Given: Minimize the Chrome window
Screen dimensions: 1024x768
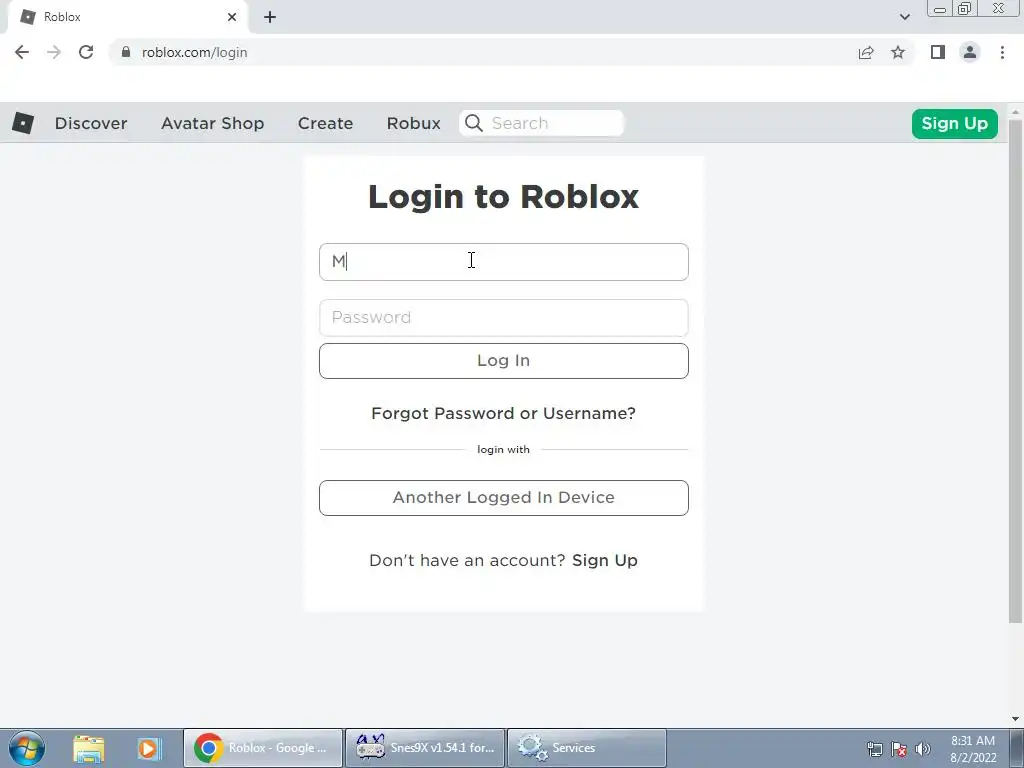Looking at the screenshot, I should (x=940, y=9).
